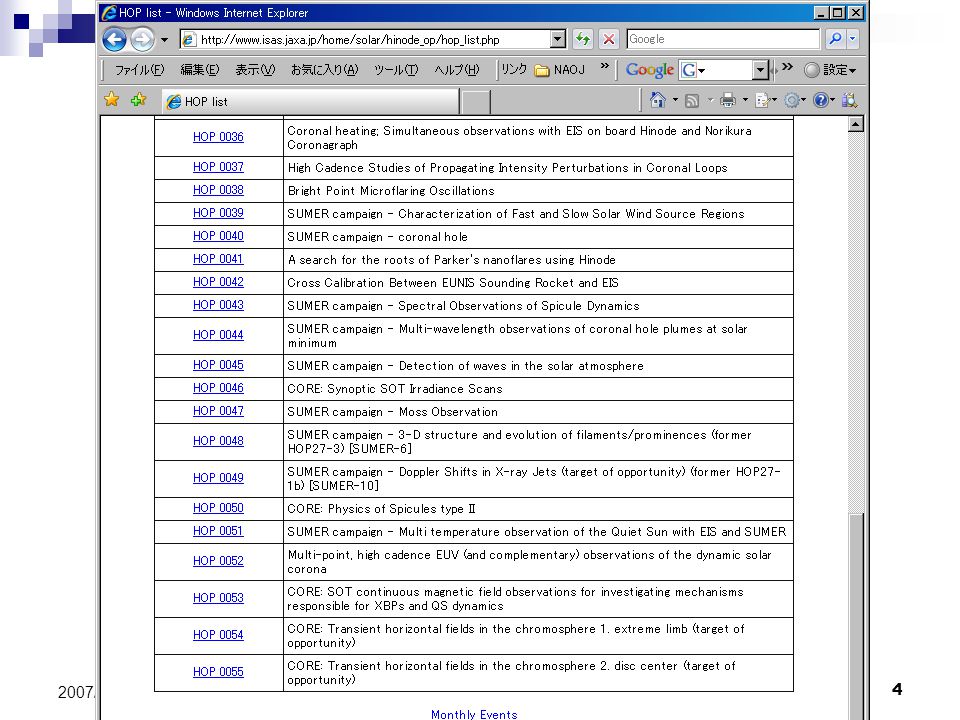
Task: Open the HOP 0042 link
Action: click(218, 282)
